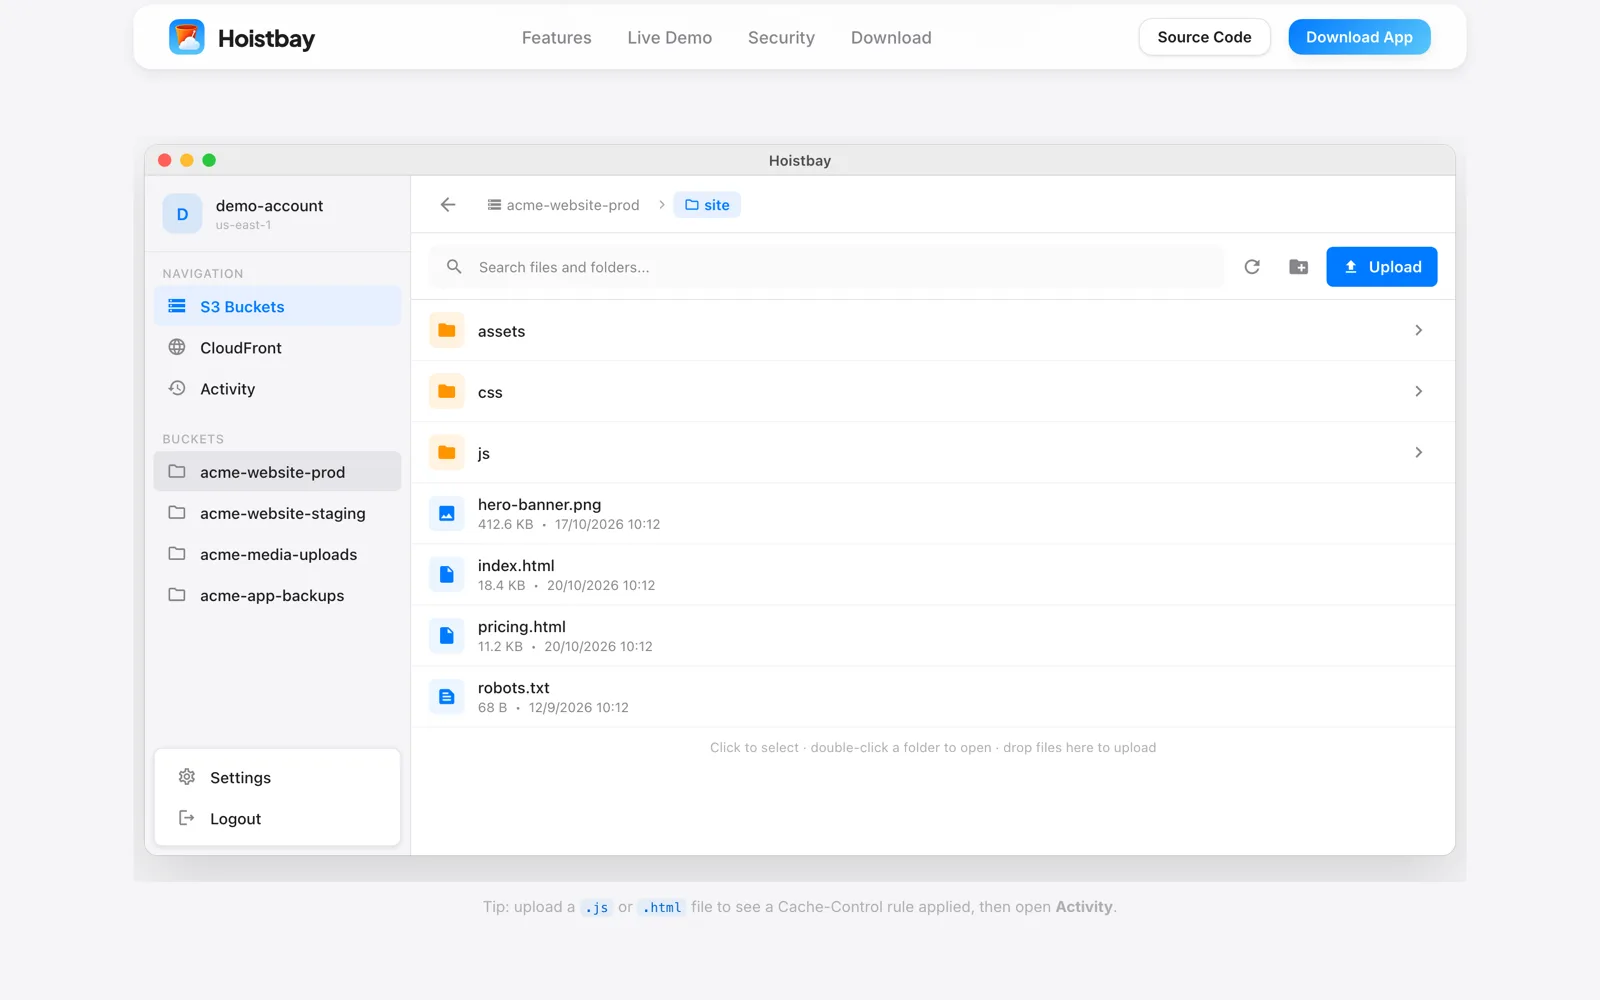
Task: Expand the css folder chevron
Action: 1418,392
